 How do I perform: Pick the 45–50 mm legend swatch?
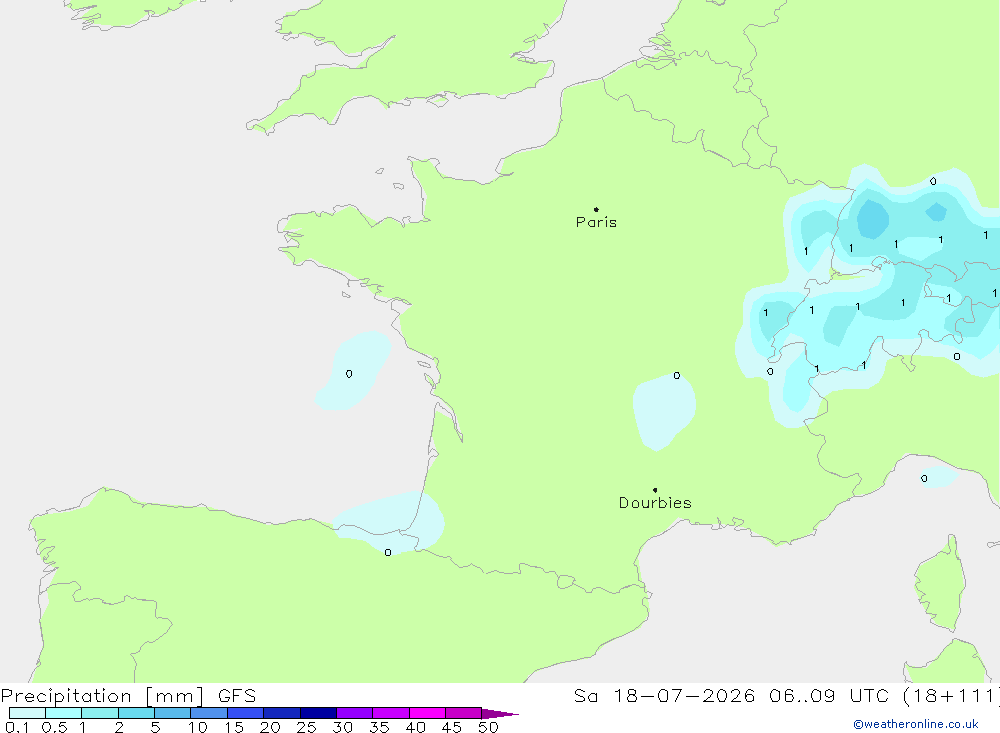coord(464,713)
